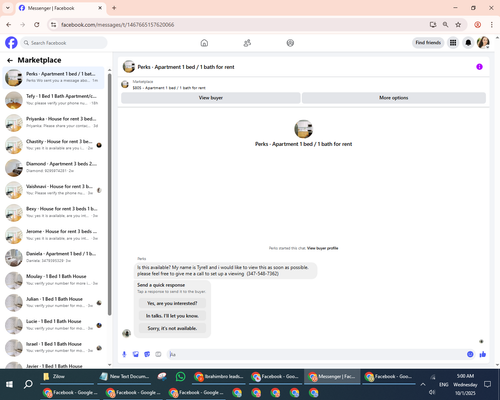Open the notifications bell
The height and width of the screenshot is (400, 500).
click(x=468, y=43)
